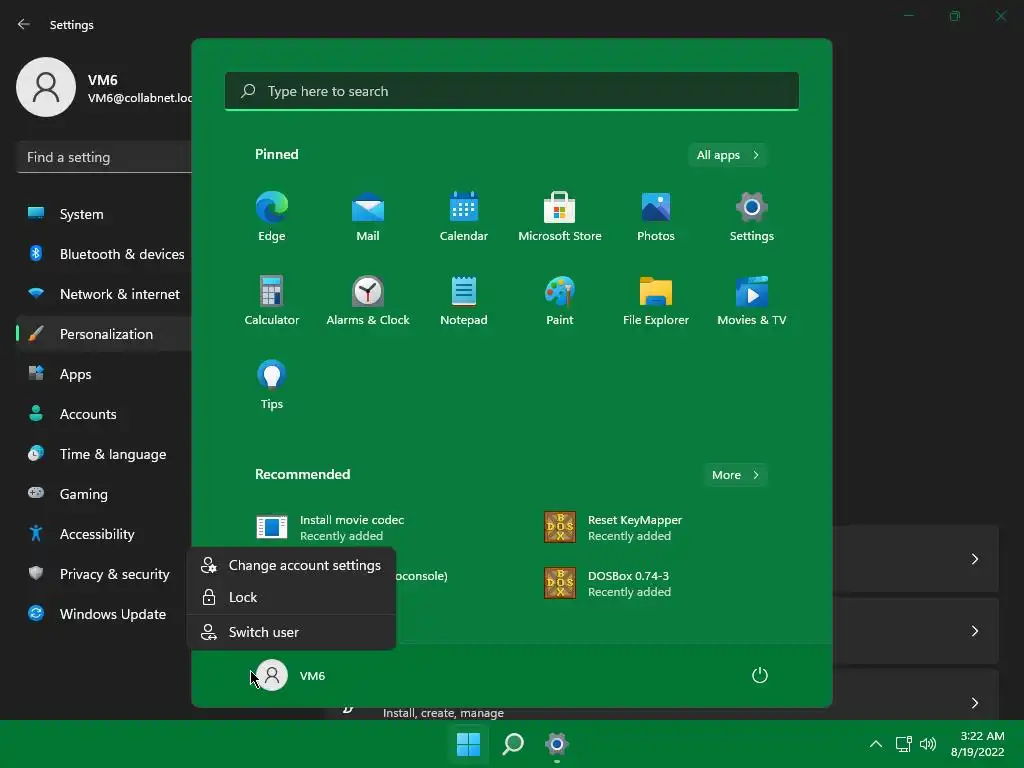1024x768 pixels.
Task: Open the Edge pinned app
Action: point(272,217)
